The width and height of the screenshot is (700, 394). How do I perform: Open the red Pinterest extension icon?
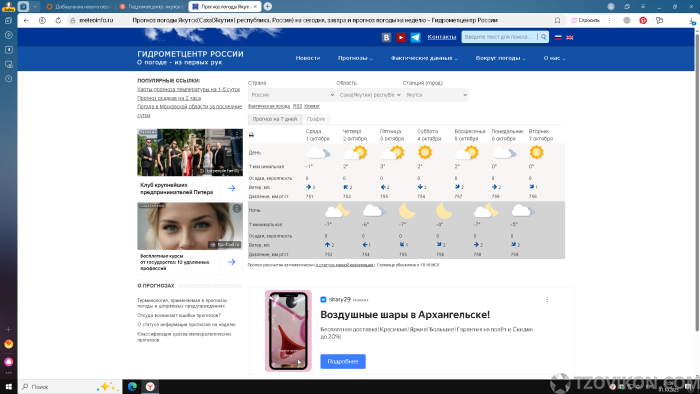(x=643, y=21)
